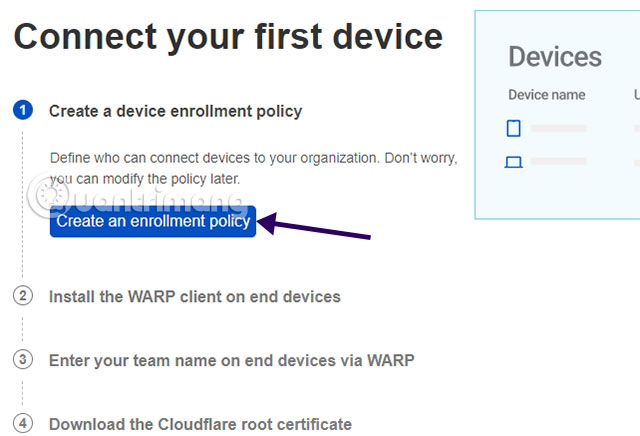Expand the Create a device enrollment policy step

[x=175, y=111]
